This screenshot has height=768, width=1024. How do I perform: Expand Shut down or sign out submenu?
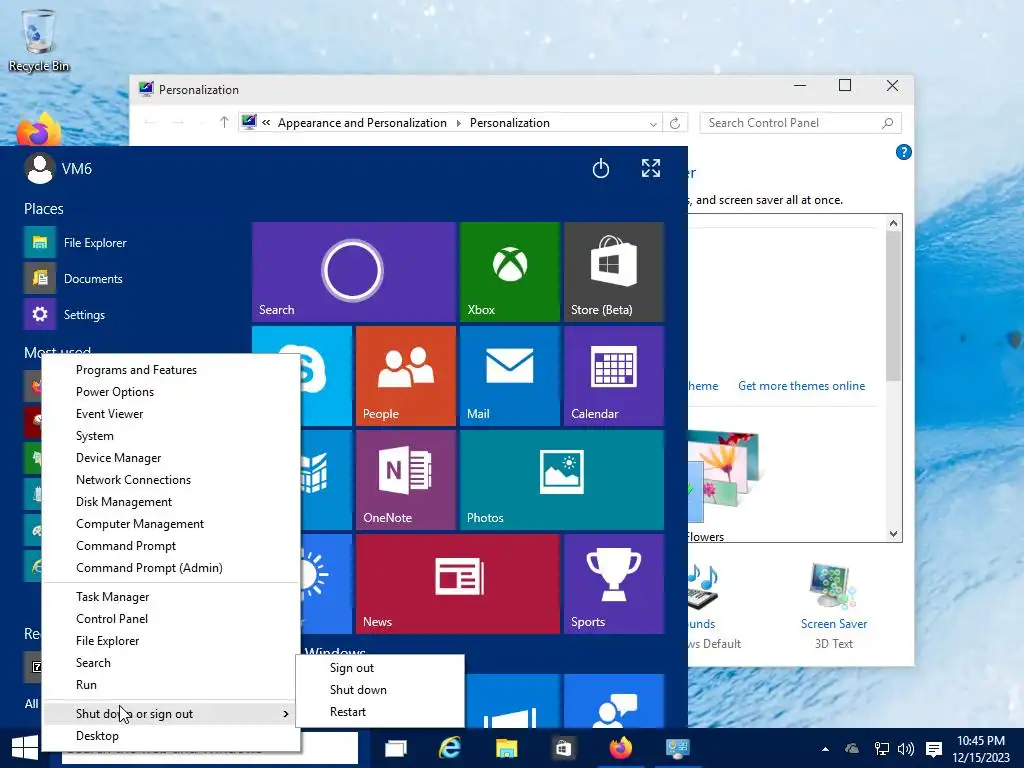pos(170,714)
